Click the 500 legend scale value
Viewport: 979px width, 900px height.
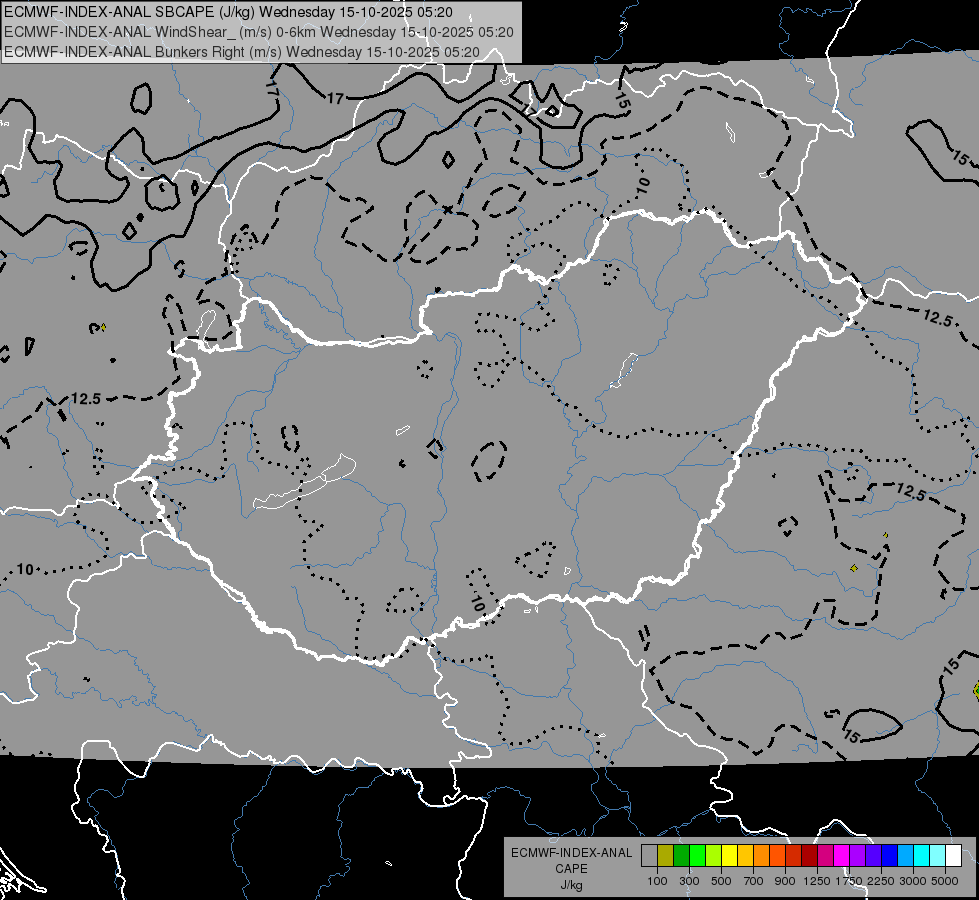tap(721, 881)
